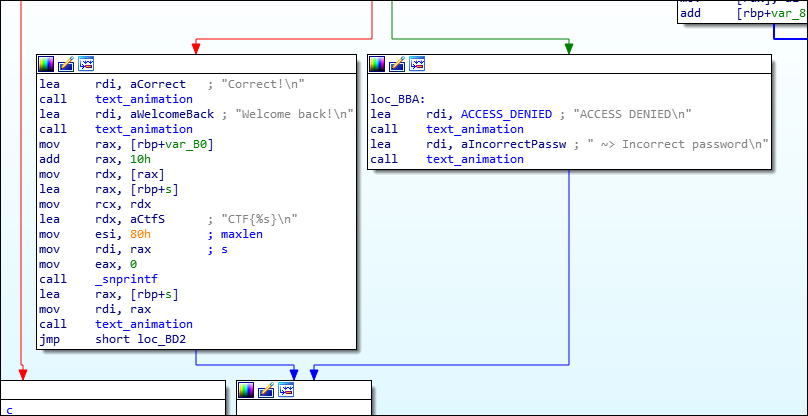Open node color picker in Correct block
This screenshot has height=416, width=808.
click(46, 64)
